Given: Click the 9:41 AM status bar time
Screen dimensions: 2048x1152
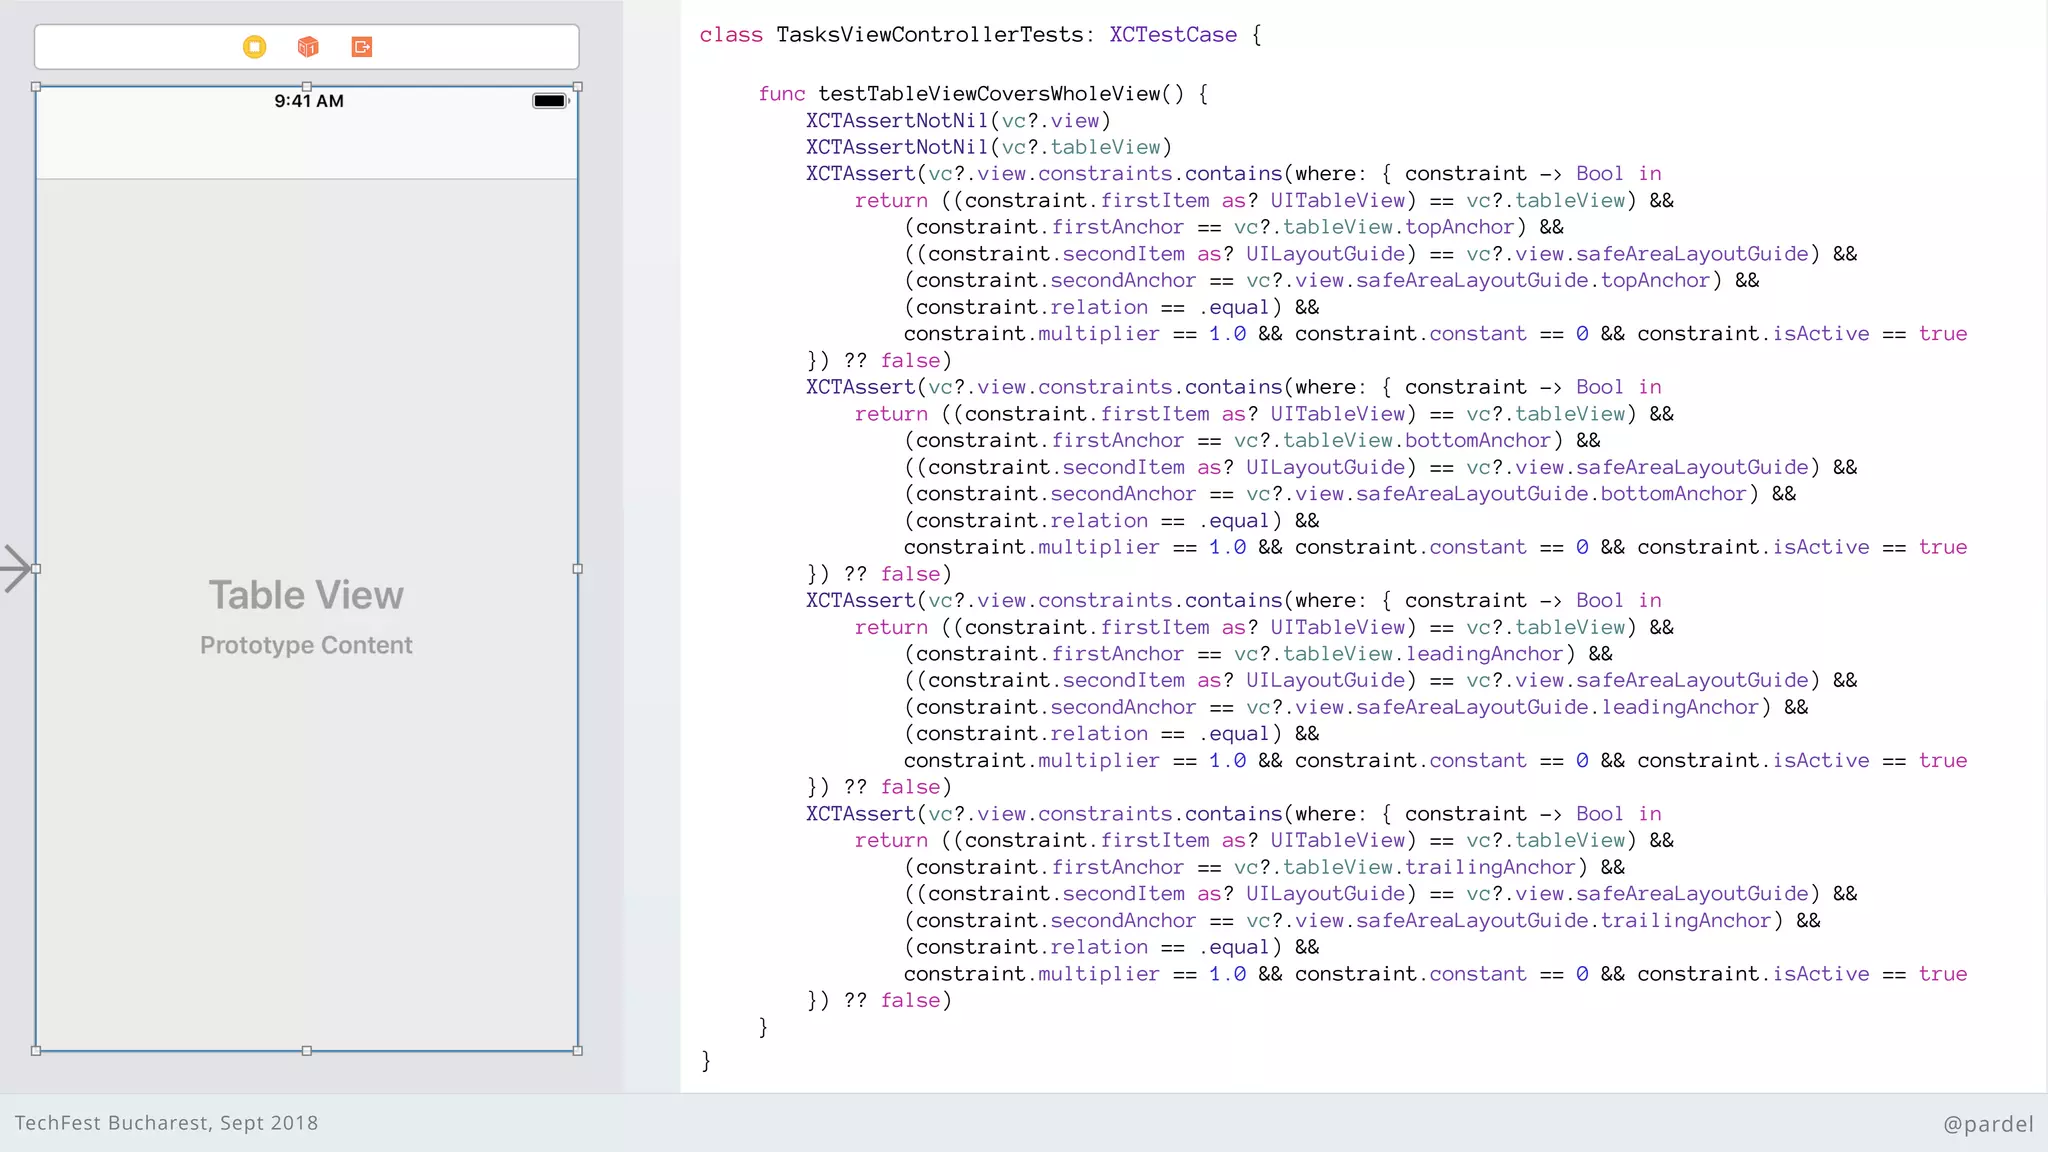Looking at the screenshot, I should (309, 101).
